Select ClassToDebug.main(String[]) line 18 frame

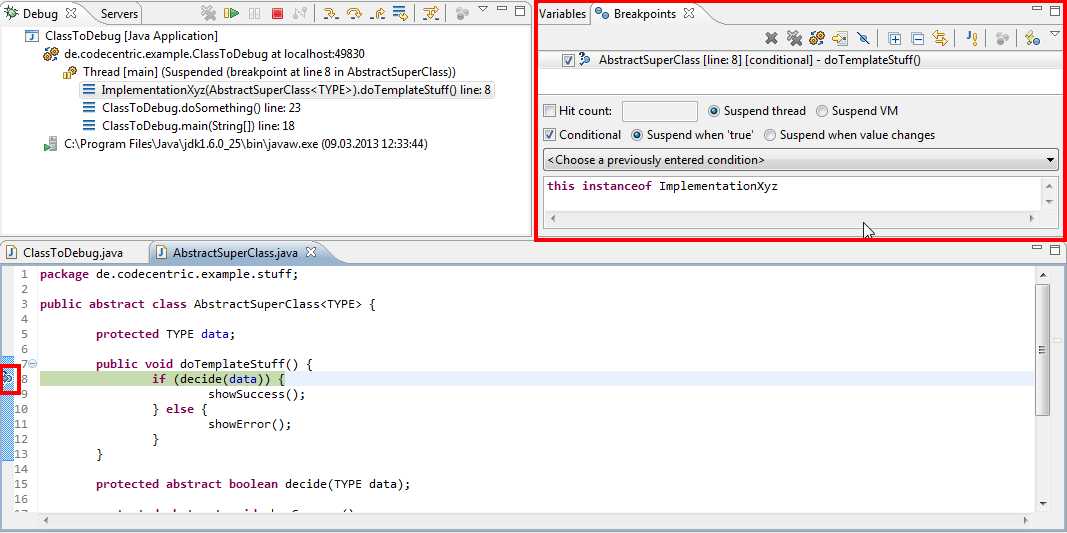198,126
